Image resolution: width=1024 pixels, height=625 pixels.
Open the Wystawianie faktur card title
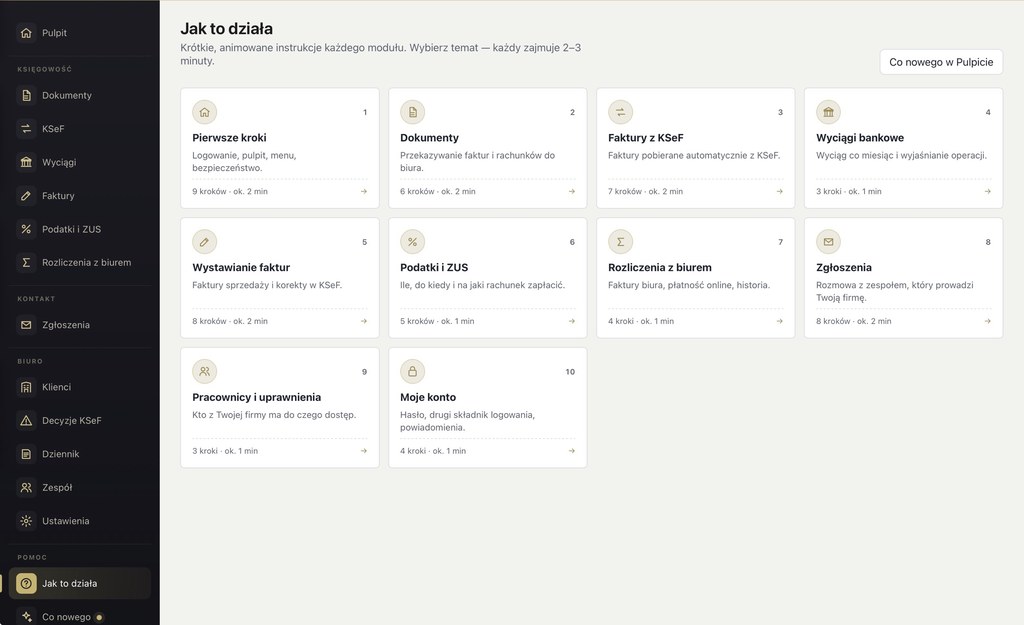[x=241, y=267]
